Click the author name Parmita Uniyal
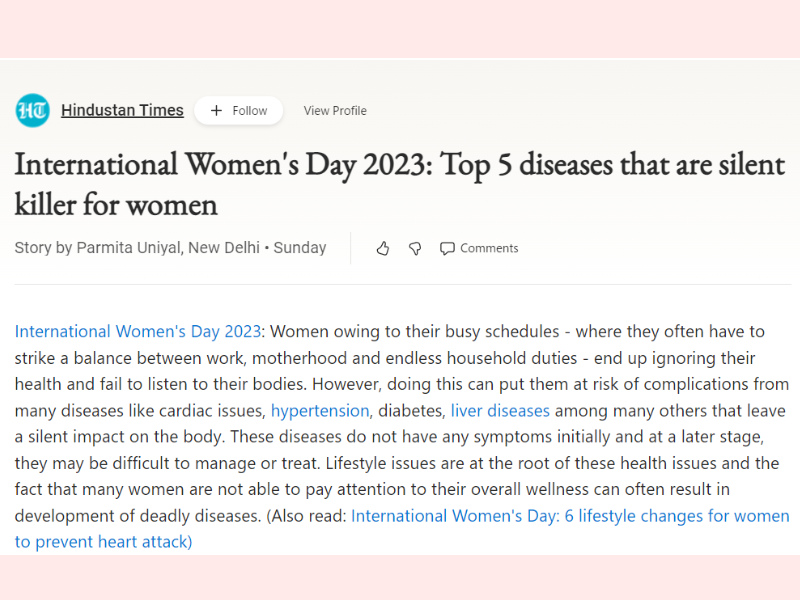This screenshot has width=800, height=600. [x=129, y=248]
